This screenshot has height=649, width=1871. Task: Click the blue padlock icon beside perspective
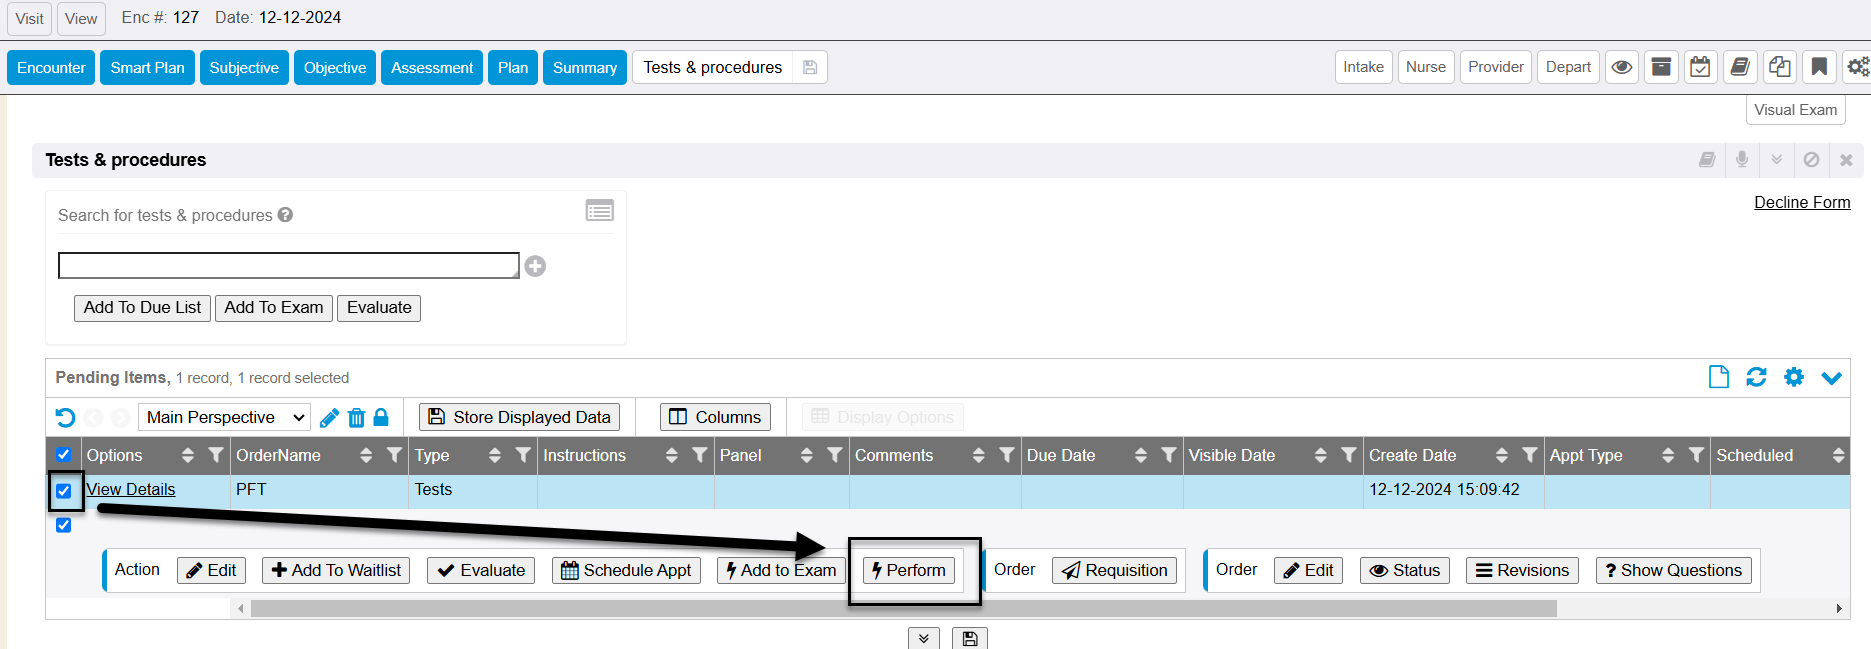click(381, 418)
